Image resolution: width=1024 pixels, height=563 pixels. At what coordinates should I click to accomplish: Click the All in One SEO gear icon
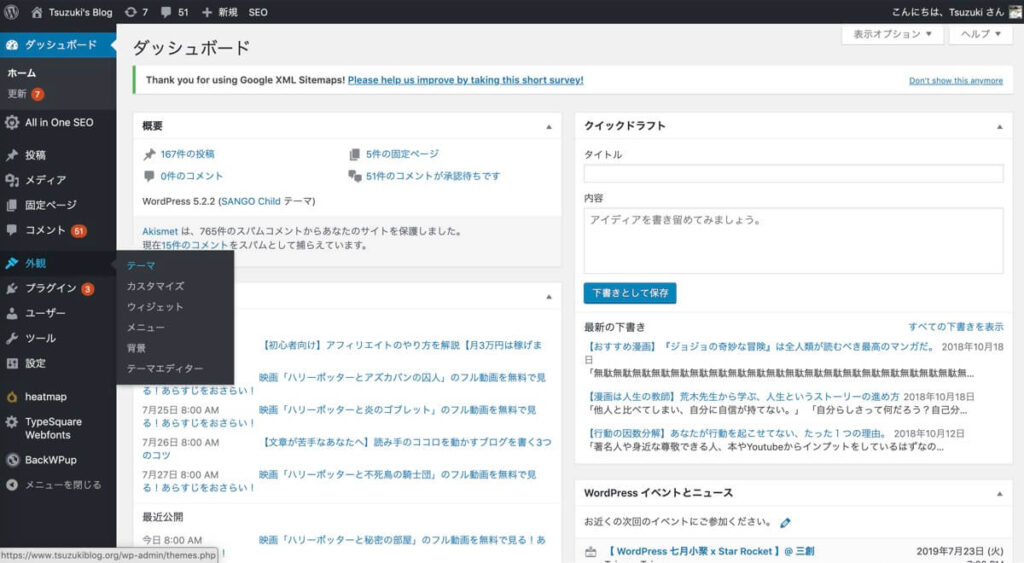[12, 122]
